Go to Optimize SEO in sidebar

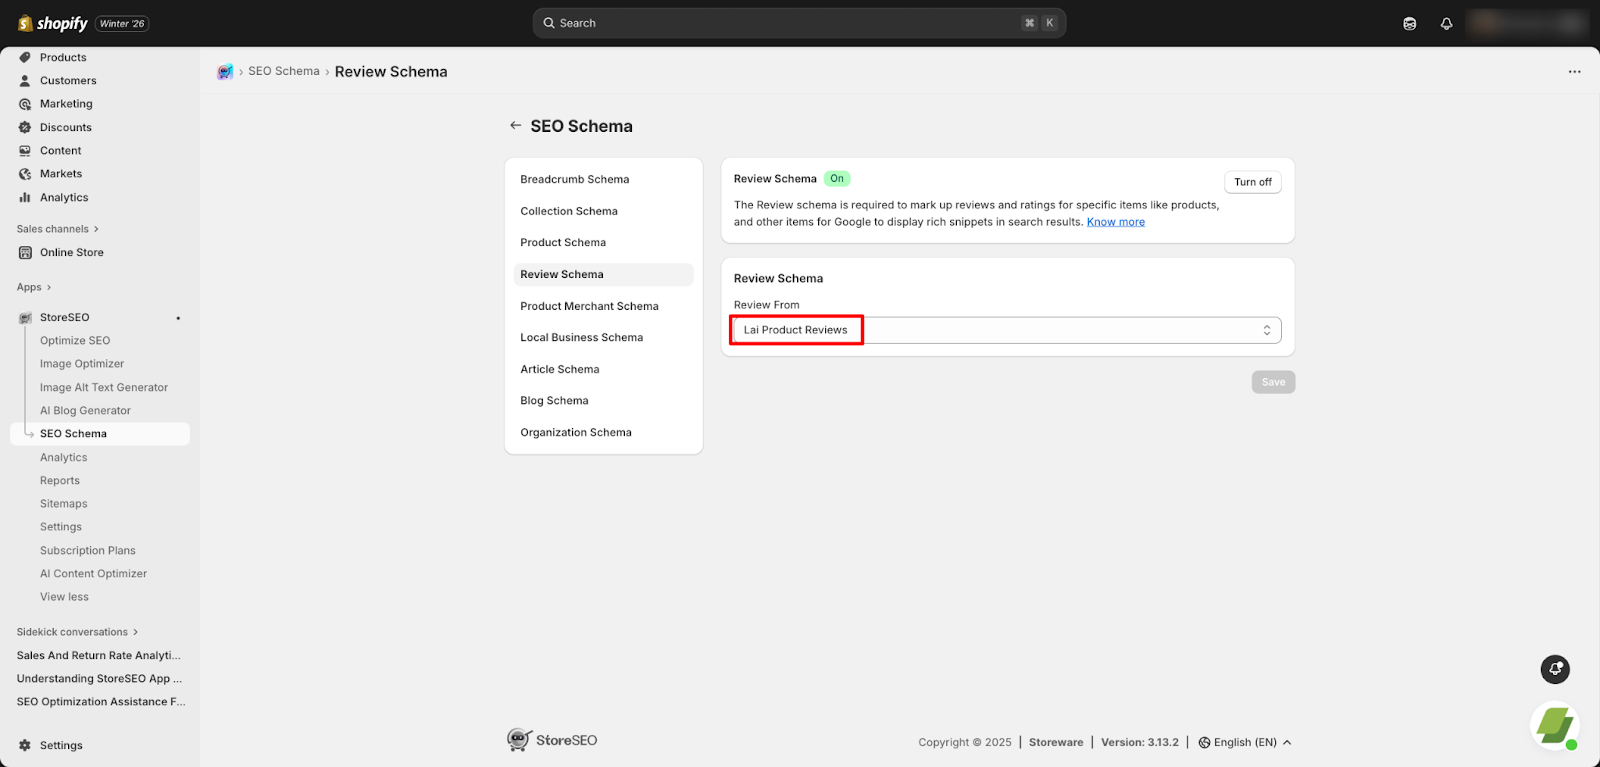(75, 341)
